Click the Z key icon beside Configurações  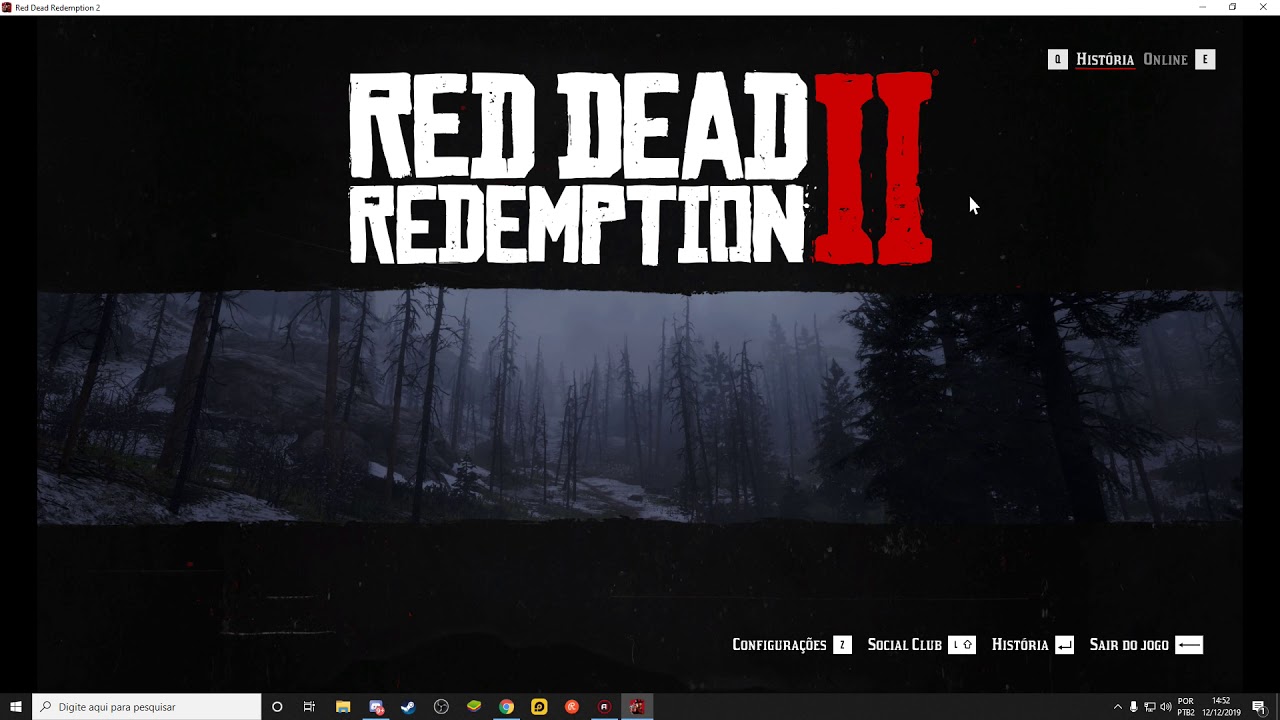click(842, 645)
